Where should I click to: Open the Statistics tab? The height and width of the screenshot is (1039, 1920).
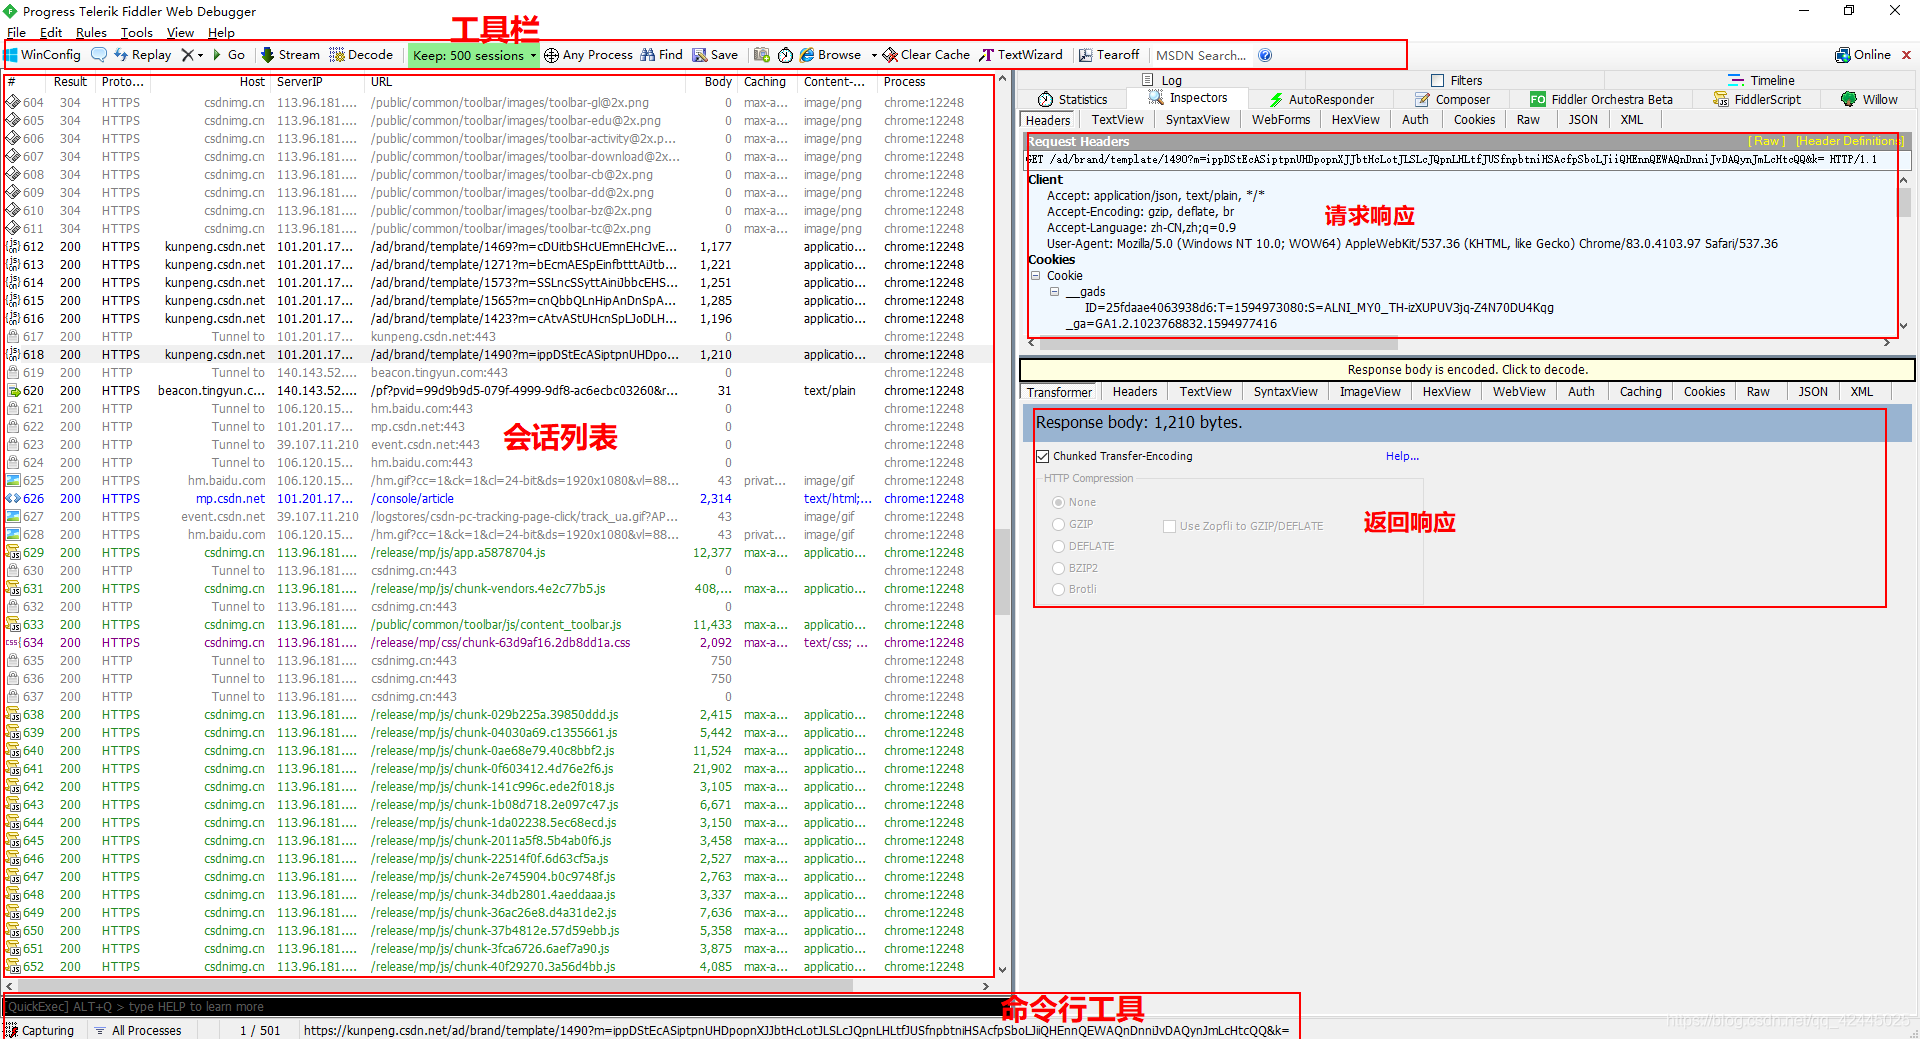pyautogui.click(x=1072, y=99)
